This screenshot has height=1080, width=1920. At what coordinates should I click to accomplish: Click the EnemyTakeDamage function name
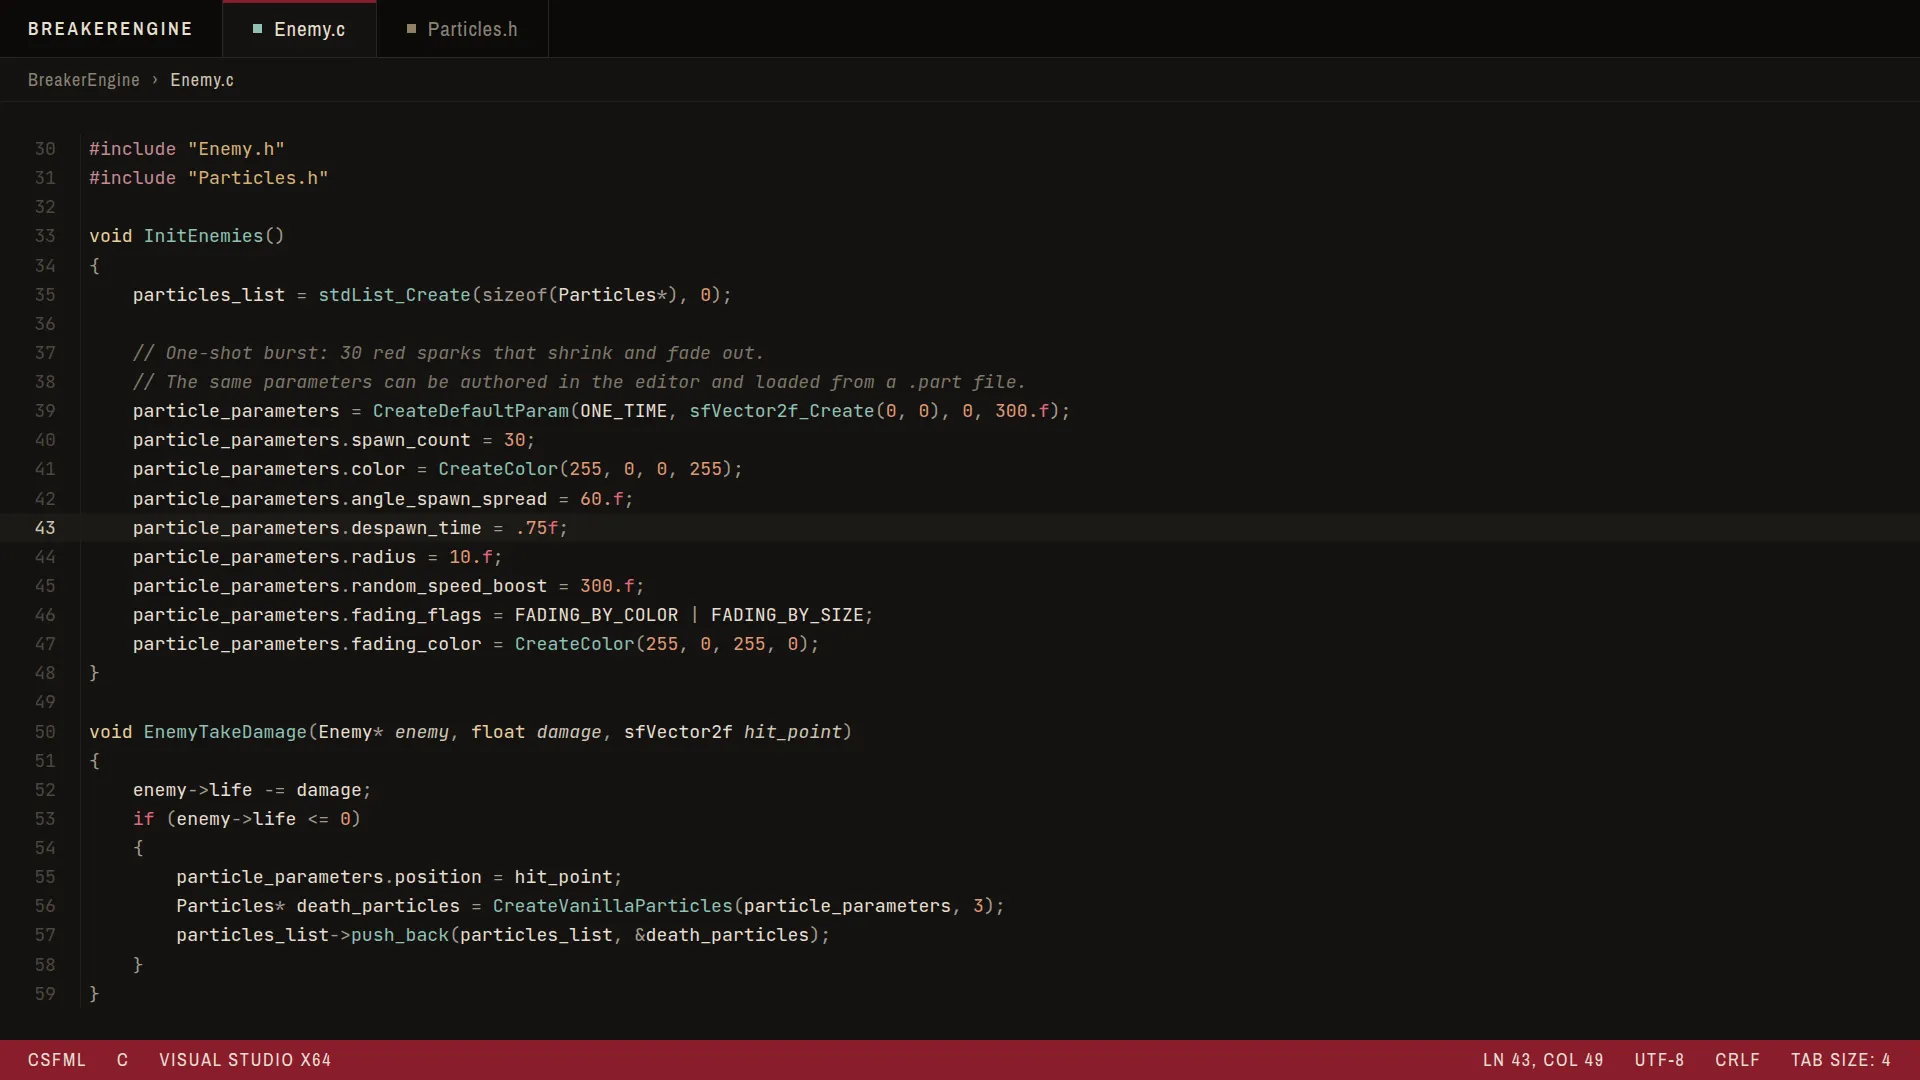[225, 732]
